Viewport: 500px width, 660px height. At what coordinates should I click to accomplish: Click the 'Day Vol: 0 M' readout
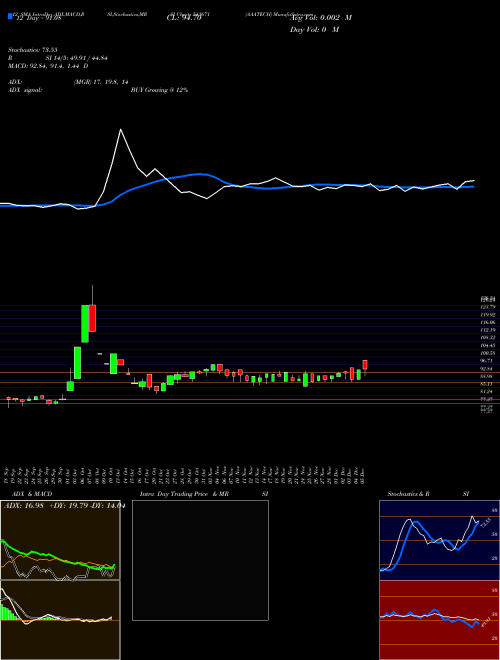(314, 29)
